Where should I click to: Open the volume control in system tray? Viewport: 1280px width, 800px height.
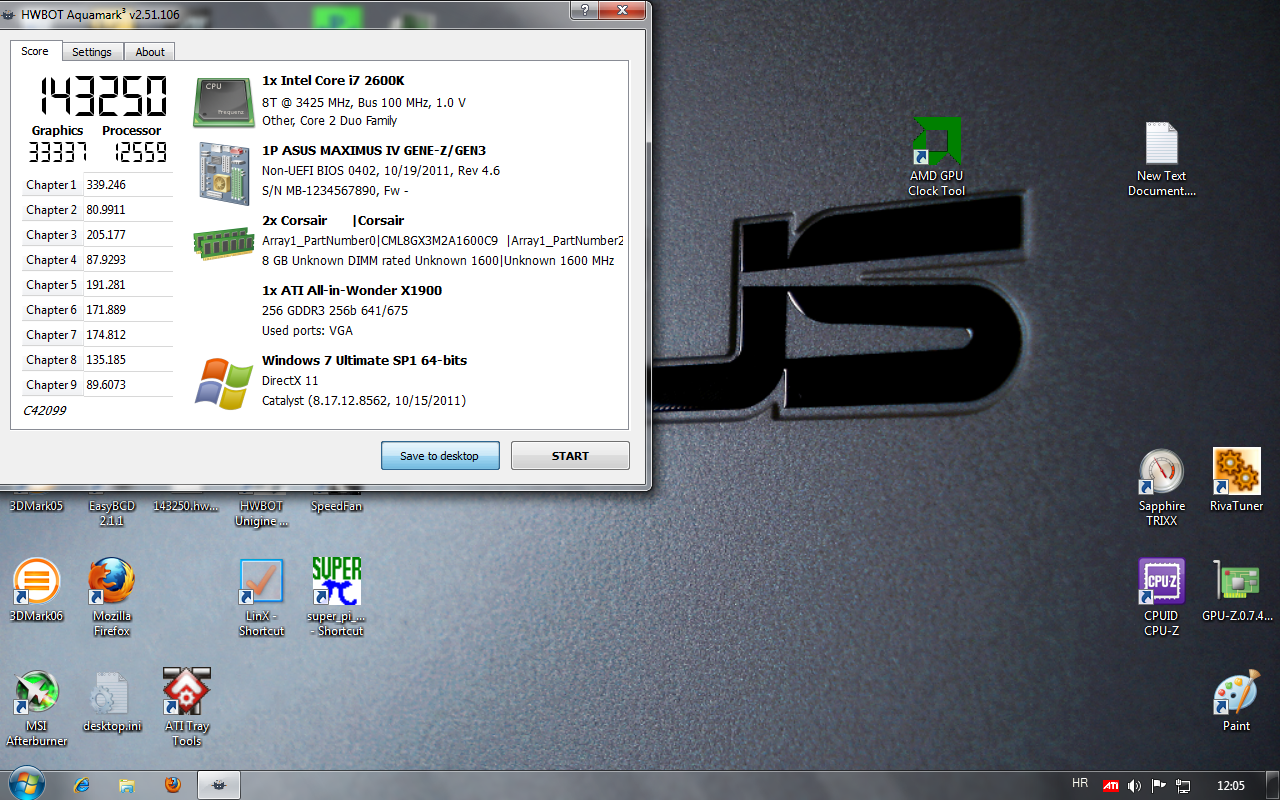[x=1134, y=785]
